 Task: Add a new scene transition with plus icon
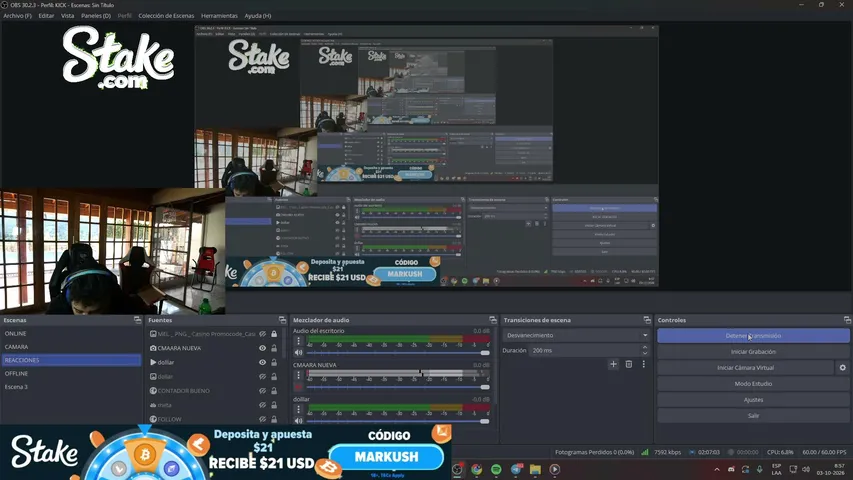coord(613,364)
